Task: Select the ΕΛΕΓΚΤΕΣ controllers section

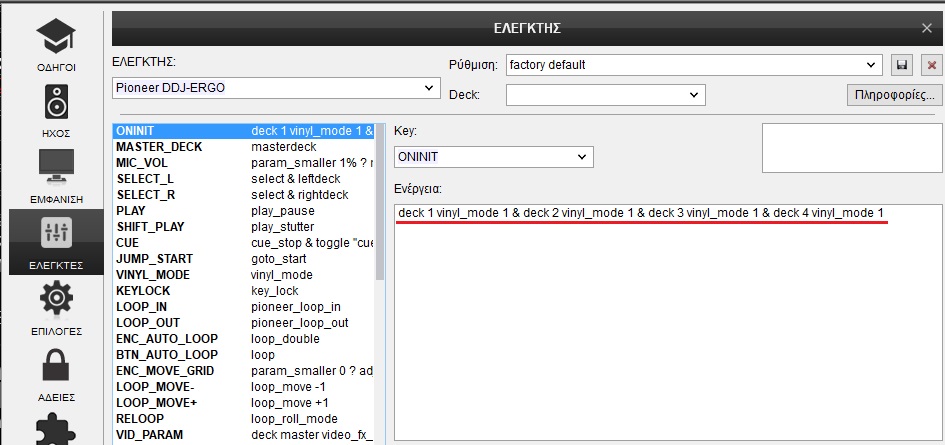Action: pyautogui.click(x=56, y=242)
